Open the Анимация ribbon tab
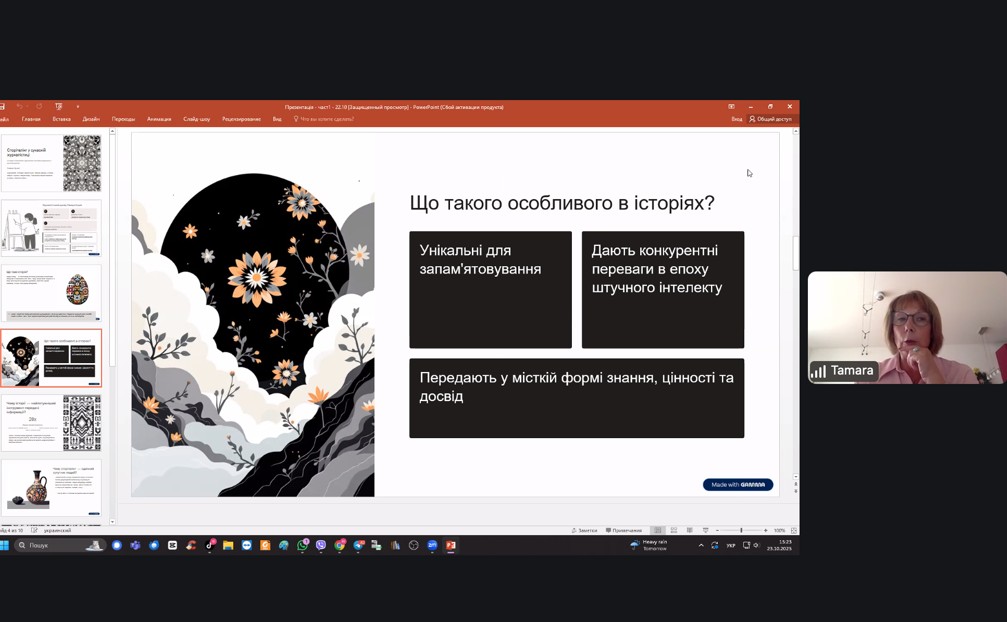 pos(159,119)
